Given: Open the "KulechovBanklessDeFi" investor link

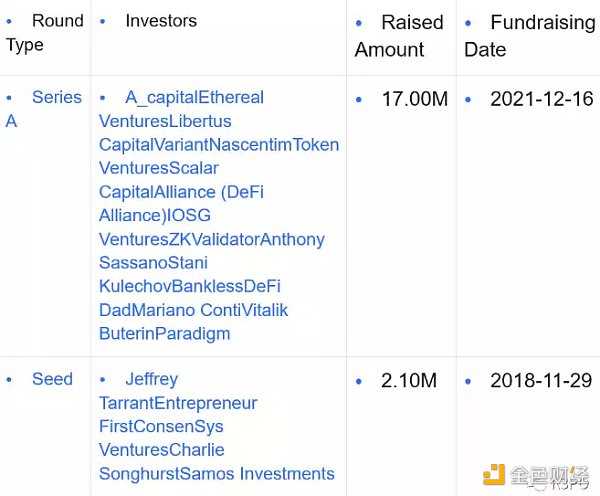Looking at the screenshot, I should [190, 286].
